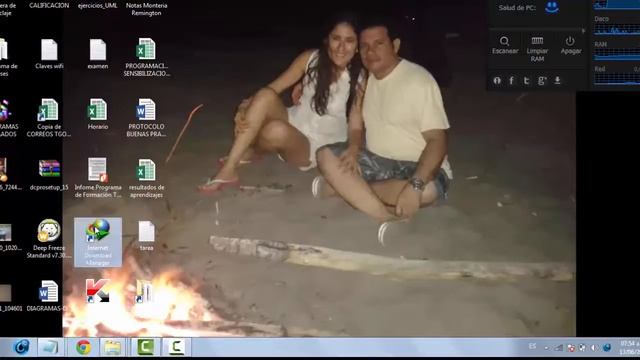Click the Apagar power button
This screenshot has height=360, width=640.
point(571,45)
